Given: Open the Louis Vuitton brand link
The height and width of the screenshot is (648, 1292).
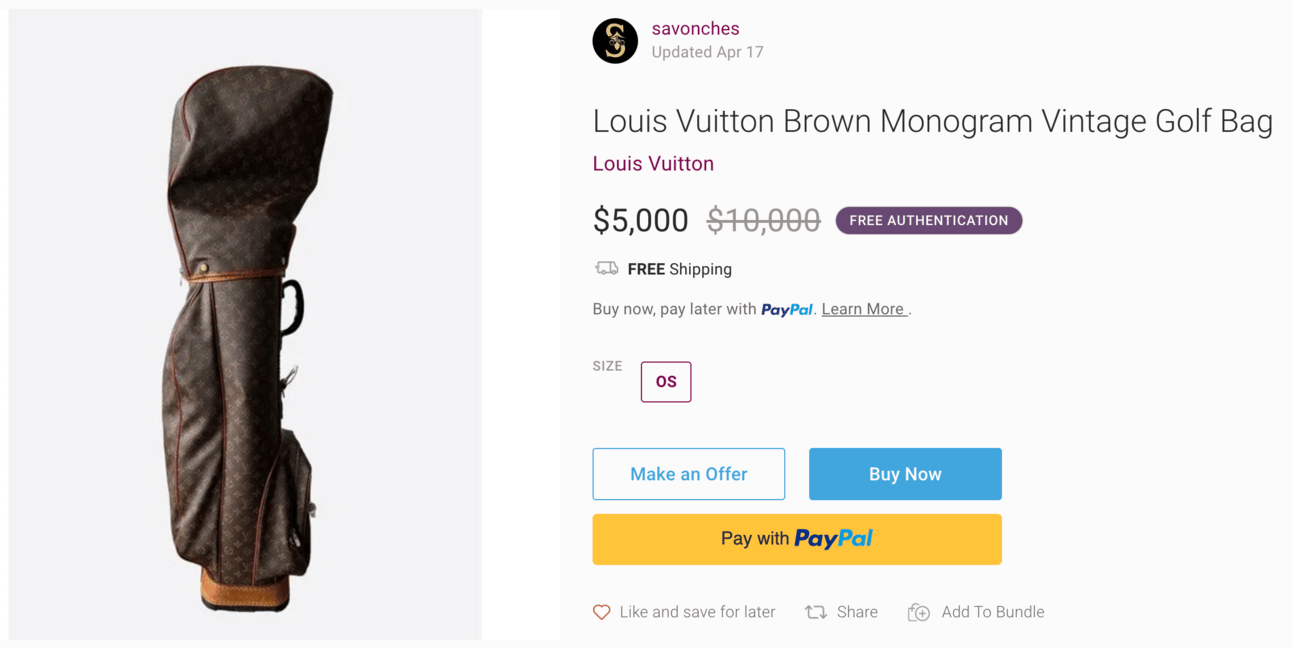Looking at the screenshot, I should (653, 164).
